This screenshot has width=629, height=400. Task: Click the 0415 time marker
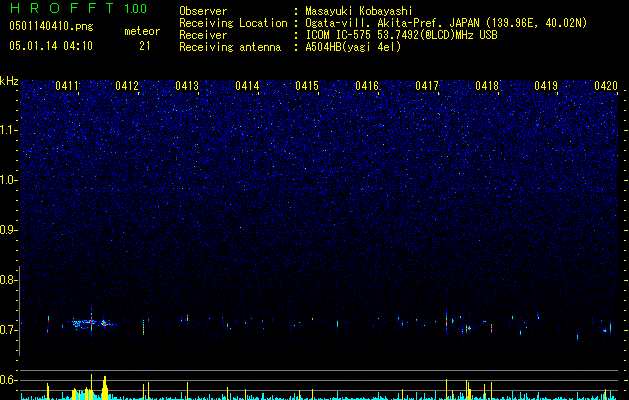(307, 86)
